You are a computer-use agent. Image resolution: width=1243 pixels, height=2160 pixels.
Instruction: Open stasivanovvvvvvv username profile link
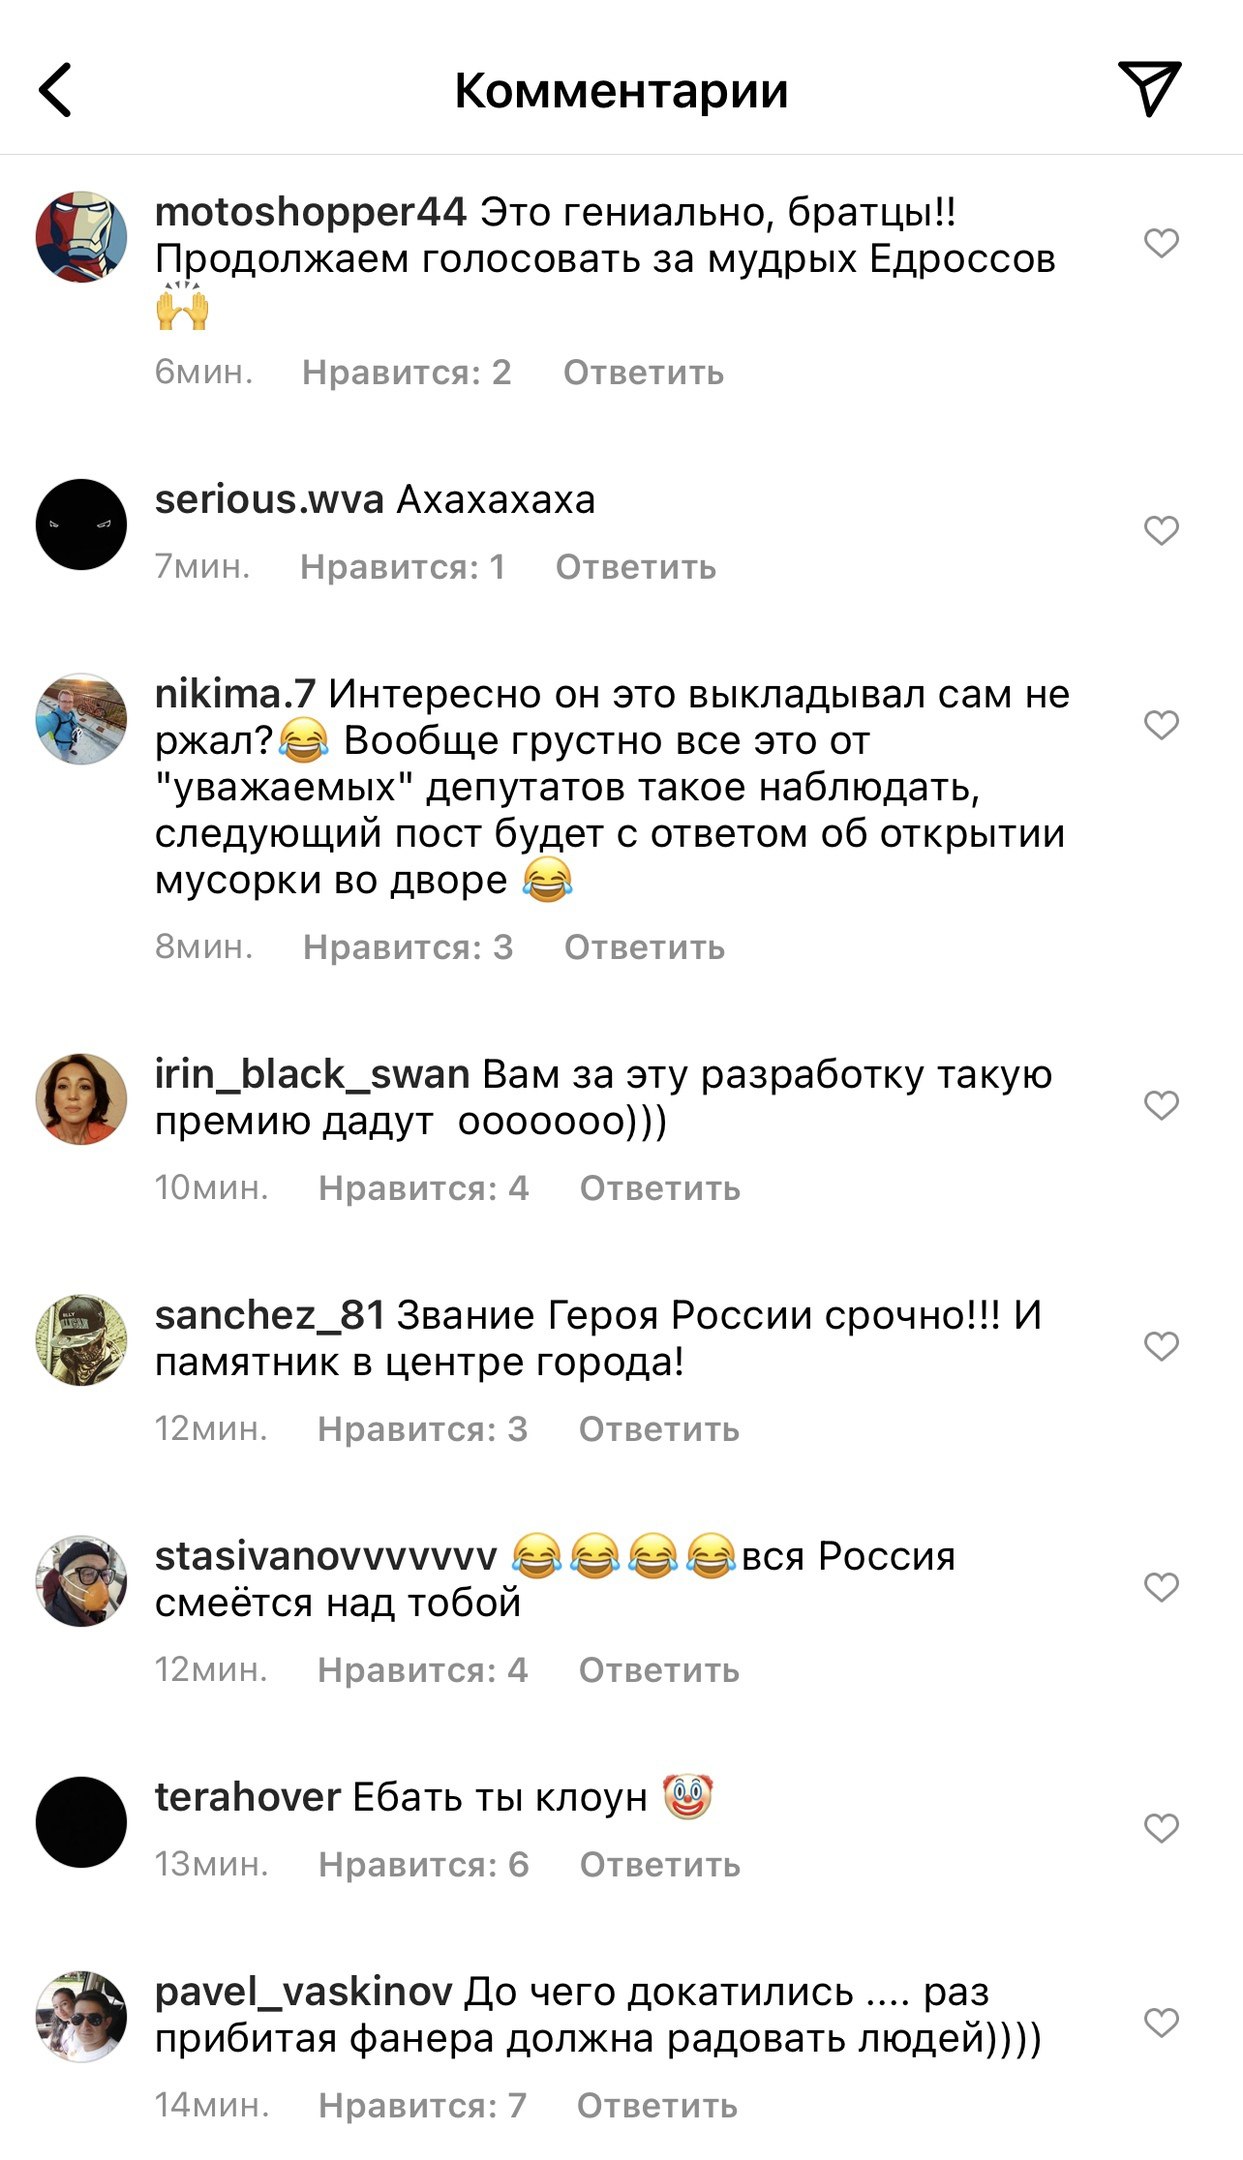click(x=326, y=1556)
